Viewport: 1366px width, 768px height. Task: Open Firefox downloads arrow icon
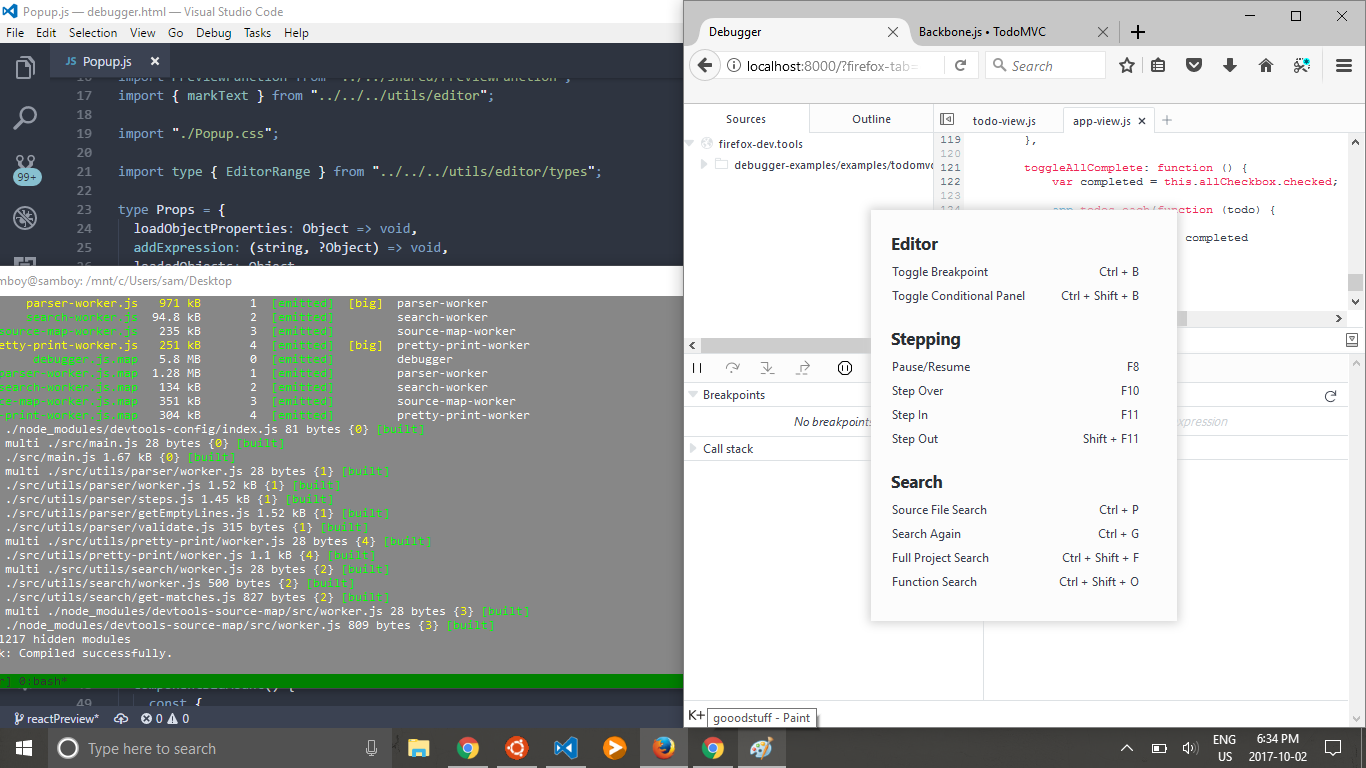[x=1230, y=66]
